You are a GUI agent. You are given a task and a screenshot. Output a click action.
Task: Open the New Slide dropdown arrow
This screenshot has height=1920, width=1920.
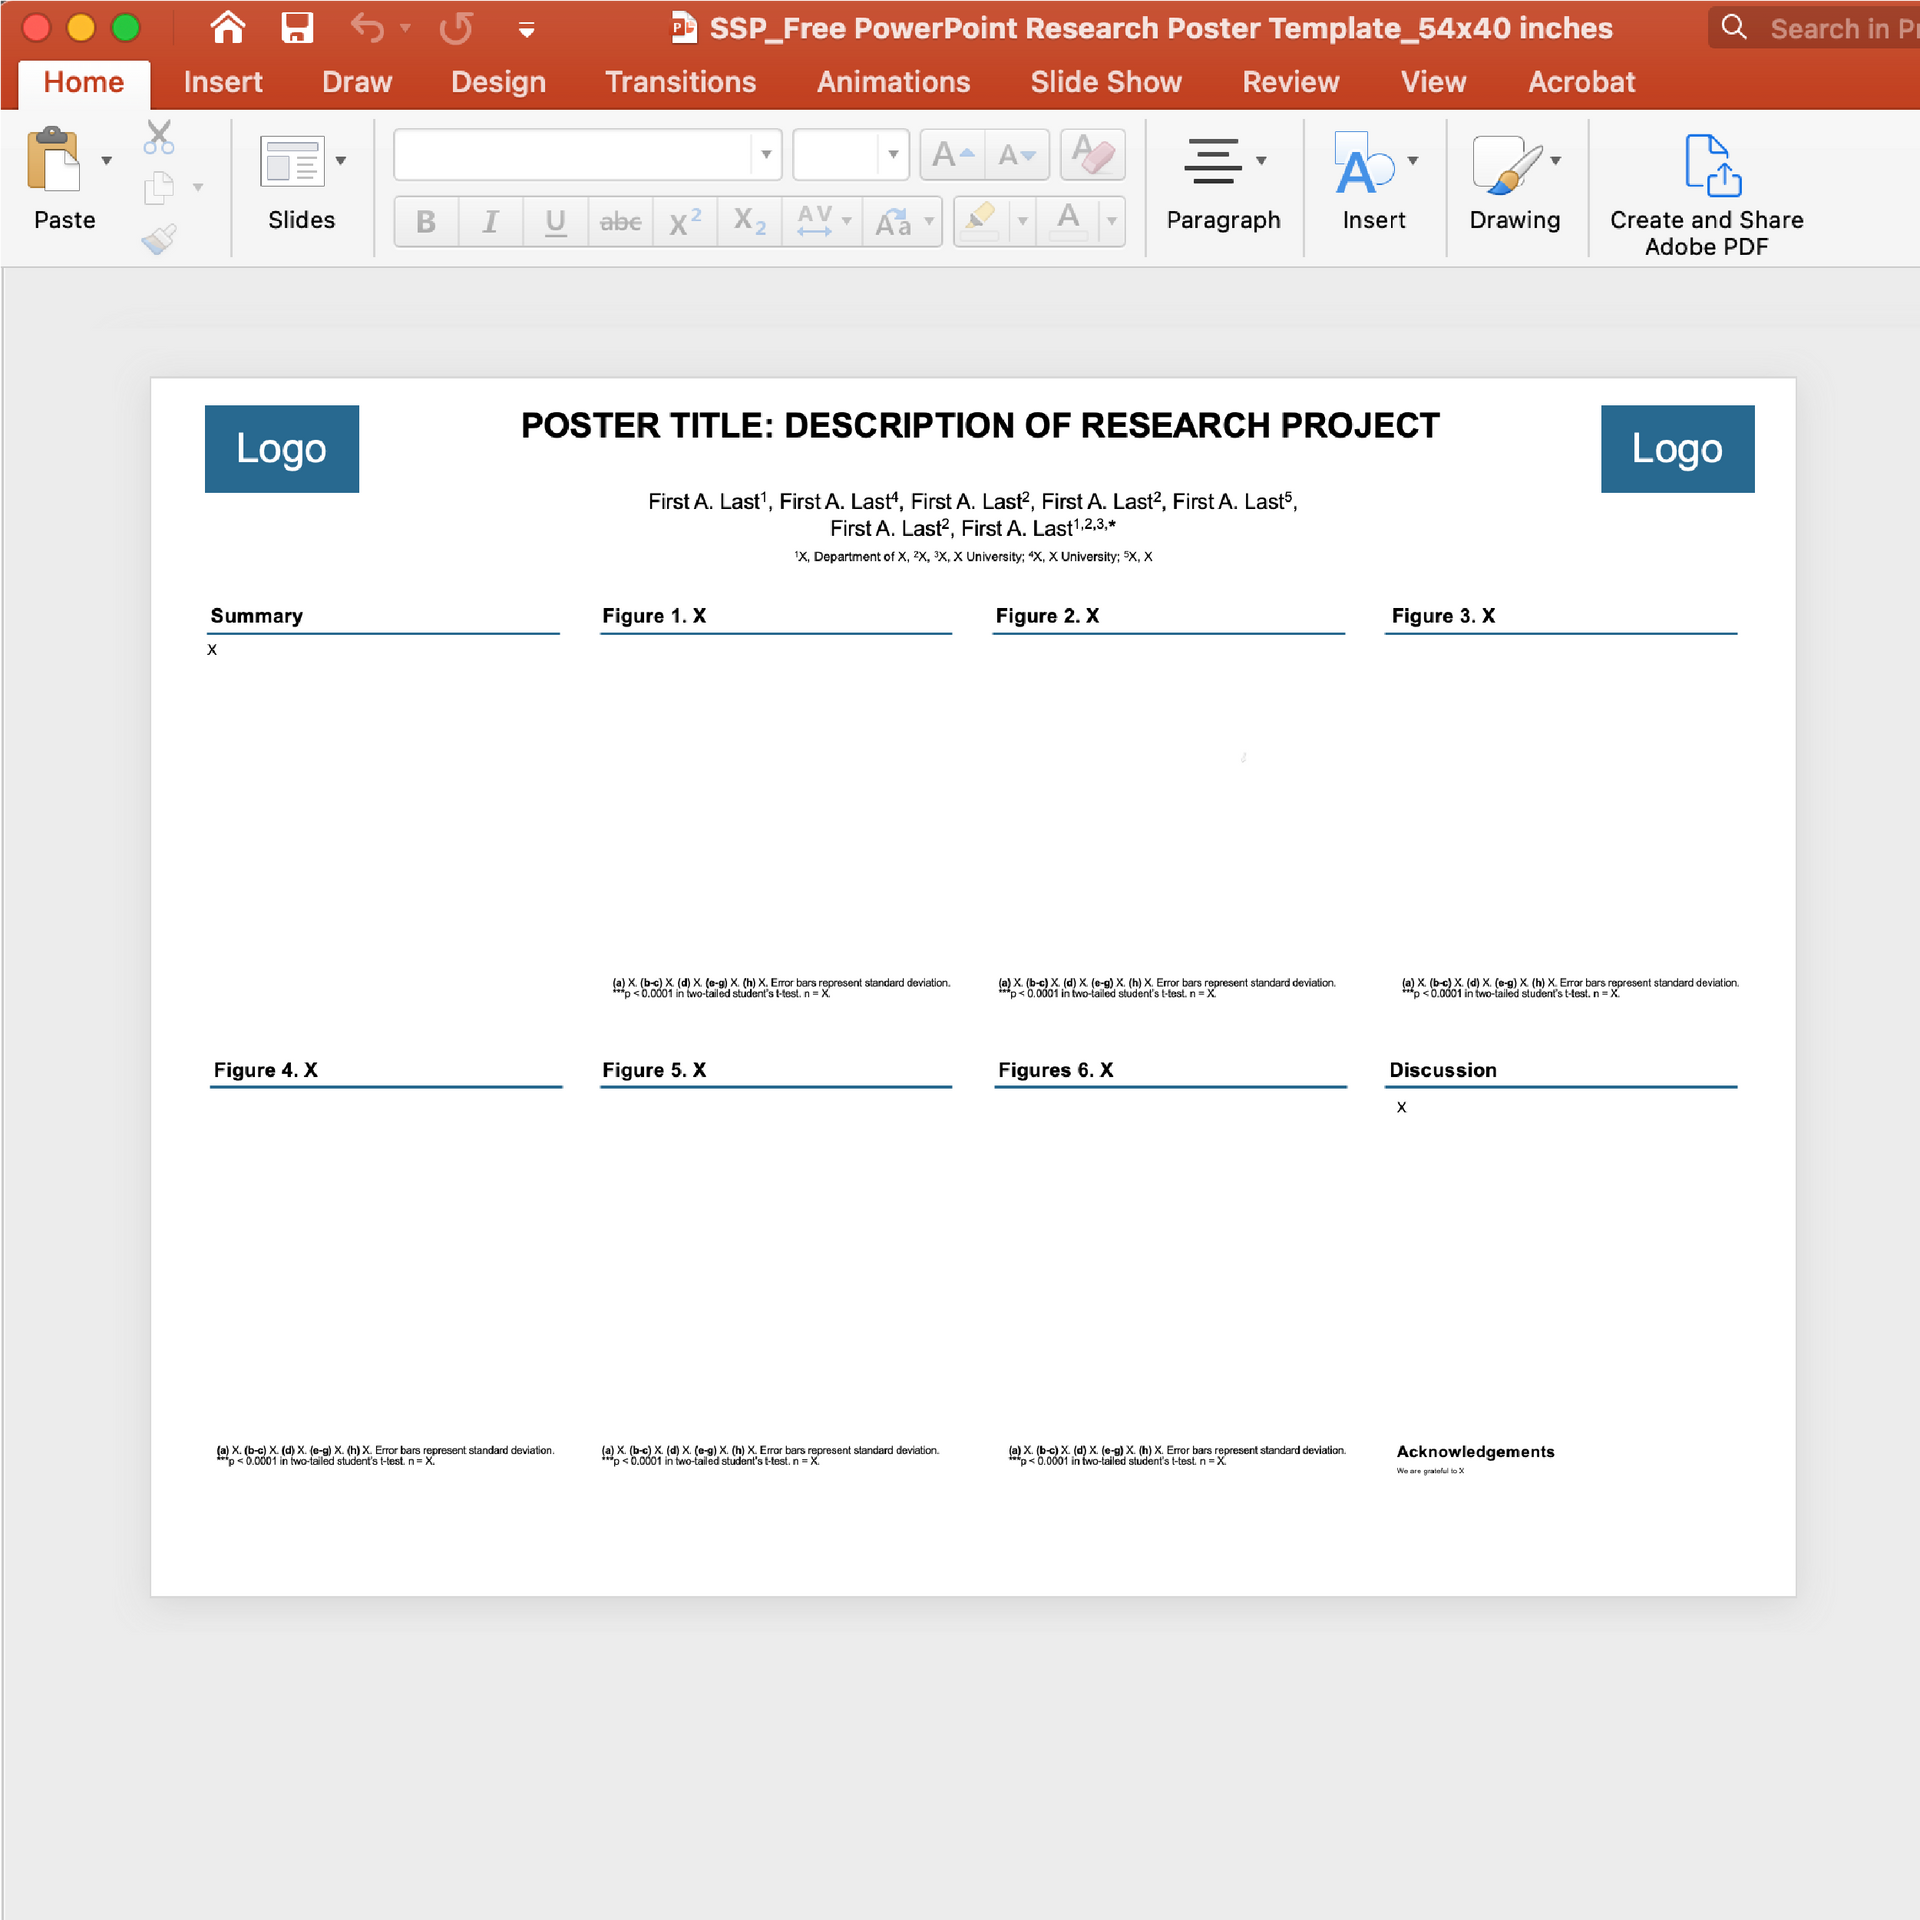(x=341, y=160)
